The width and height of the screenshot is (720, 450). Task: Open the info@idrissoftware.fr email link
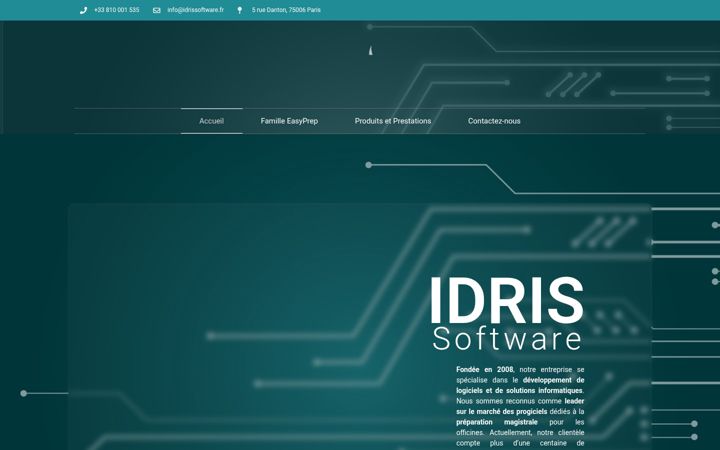196,10
